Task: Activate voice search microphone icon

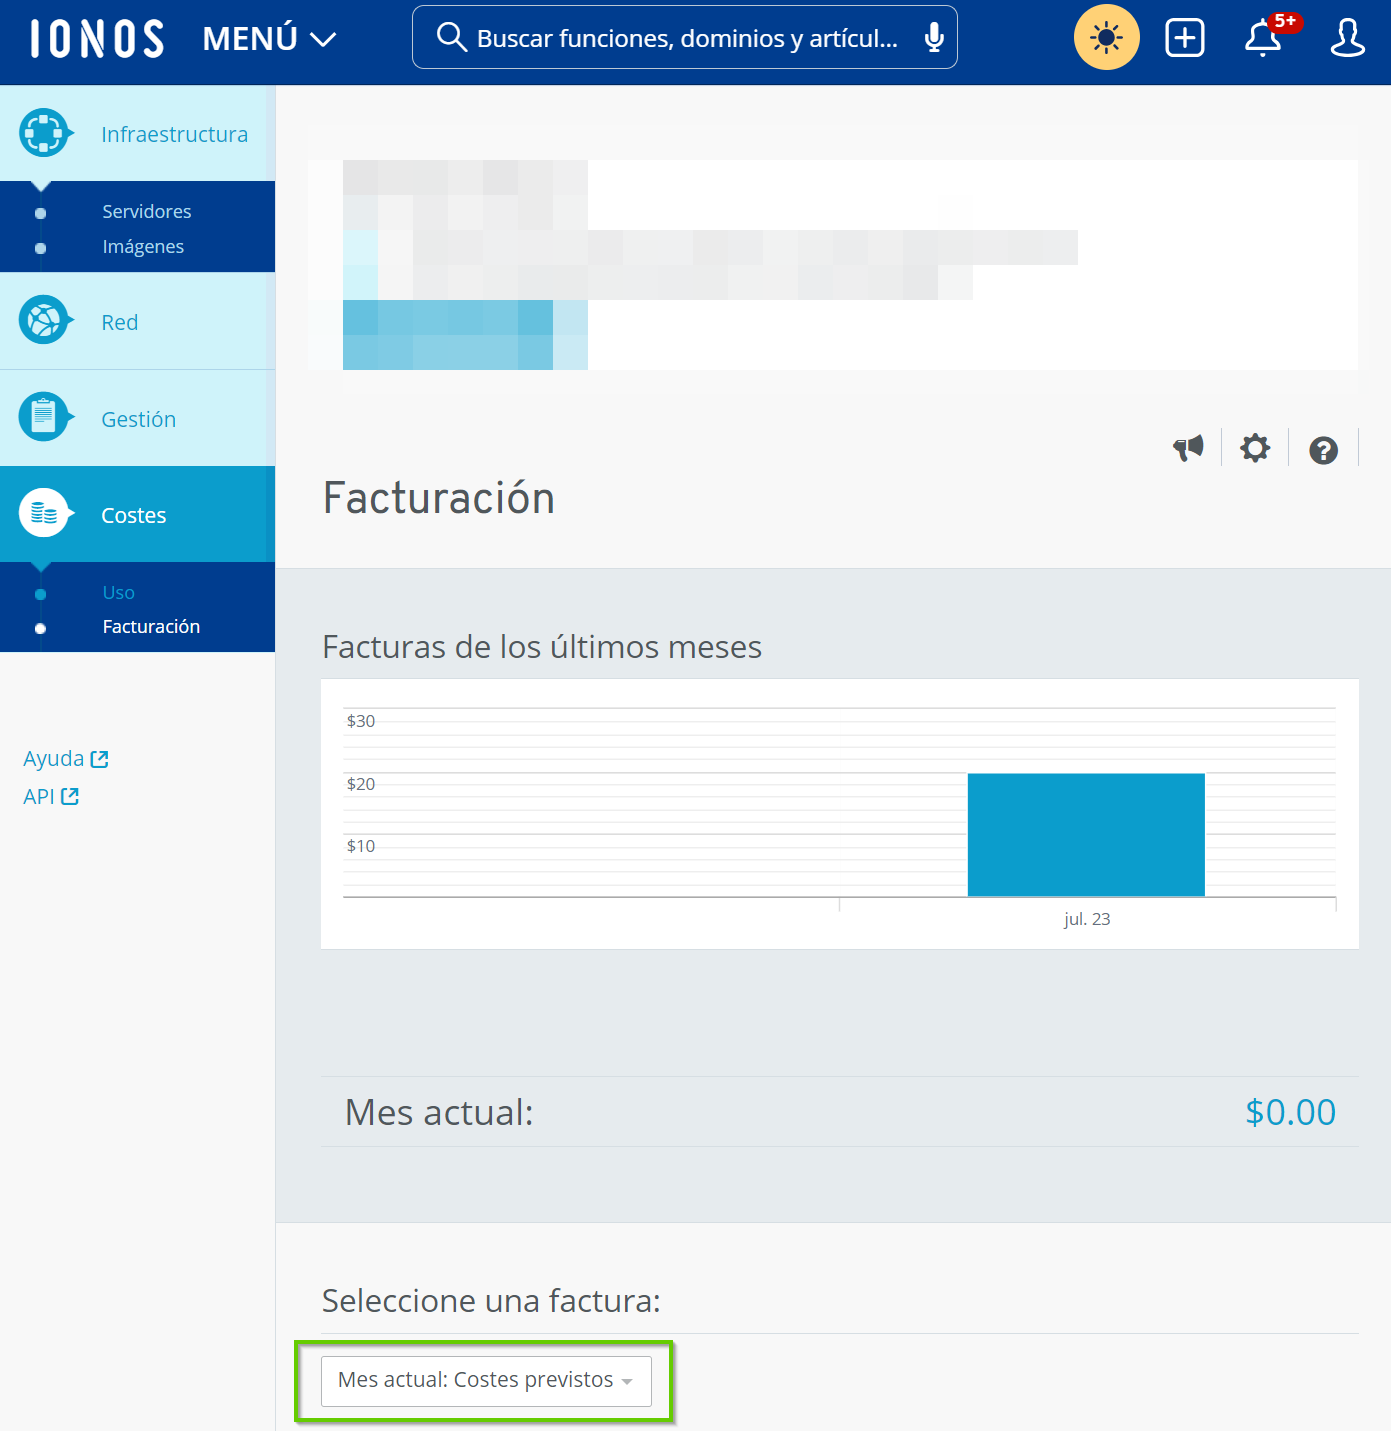Action: [x=934, y=38]
